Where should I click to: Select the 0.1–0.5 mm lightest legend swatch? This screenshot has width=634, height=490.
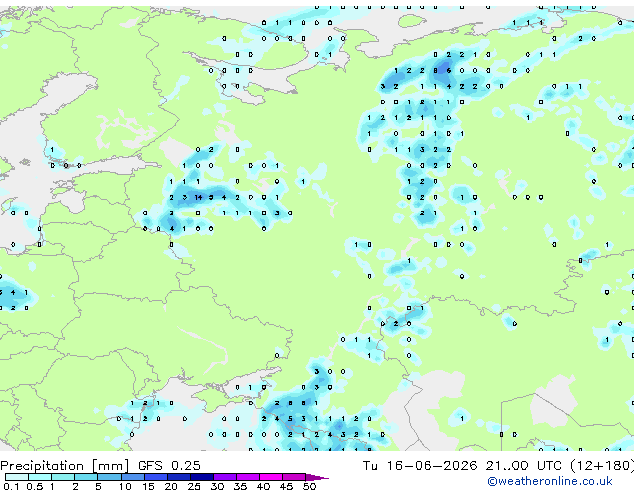[17, 477]
